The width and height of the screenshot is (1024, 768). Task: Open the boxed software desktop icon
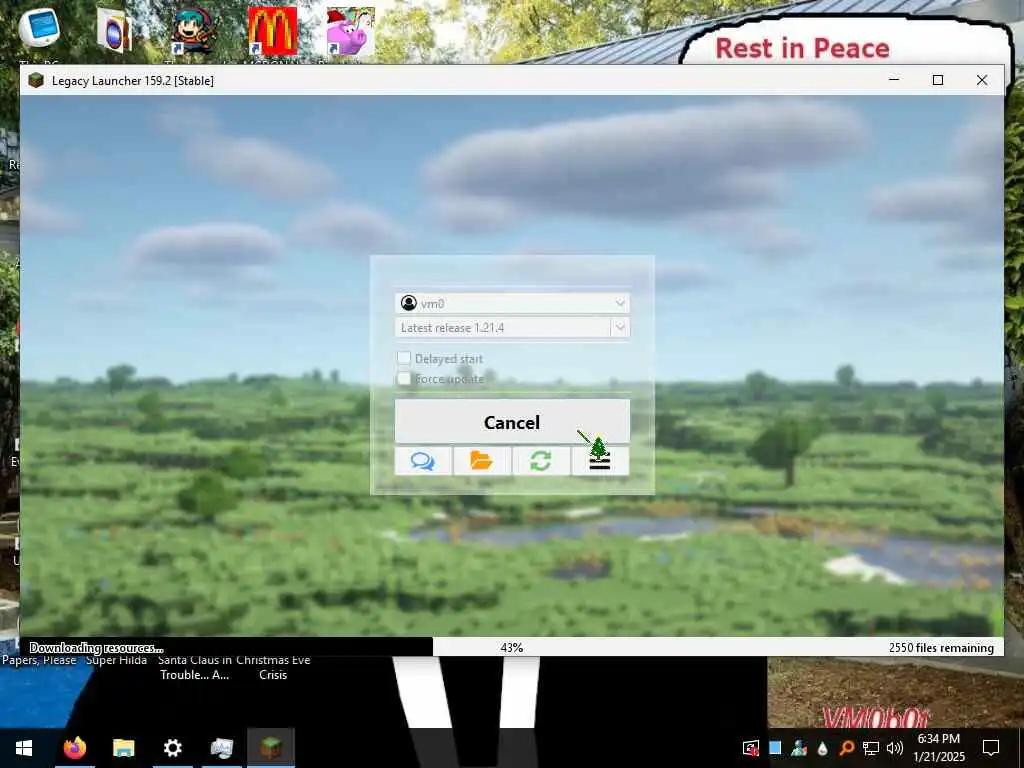(114, 31)
